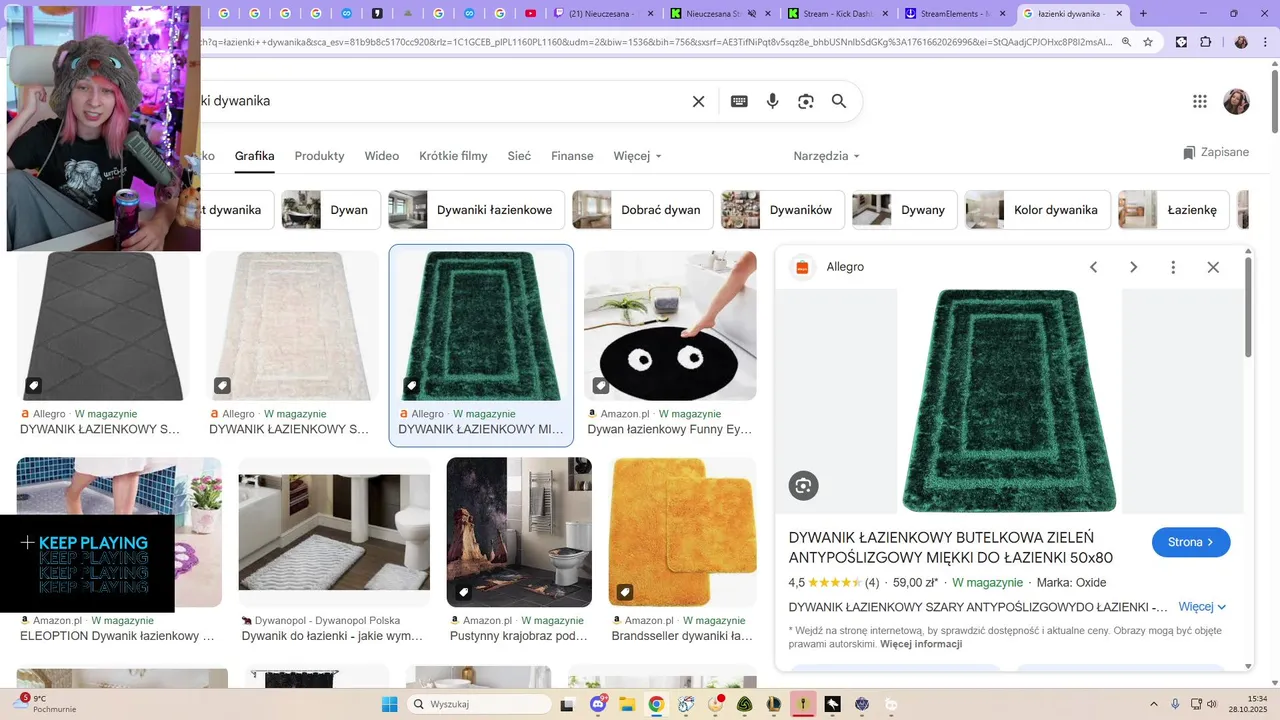The image size is (1280, 720).
Task: Click the zoom magnifier icon in the address bar
Action: 1126,42
